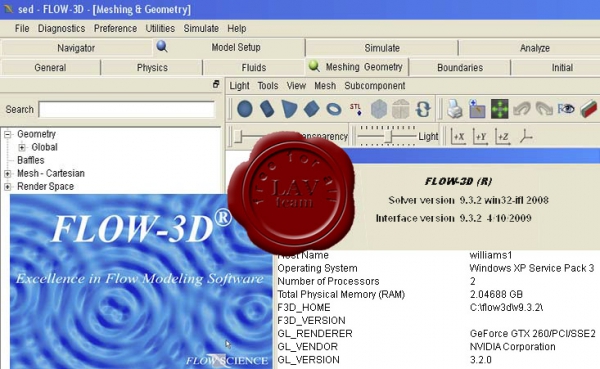The image size is (600, 369).
Task: Set view along +Y axis
Action: click(x=480, y=137)
